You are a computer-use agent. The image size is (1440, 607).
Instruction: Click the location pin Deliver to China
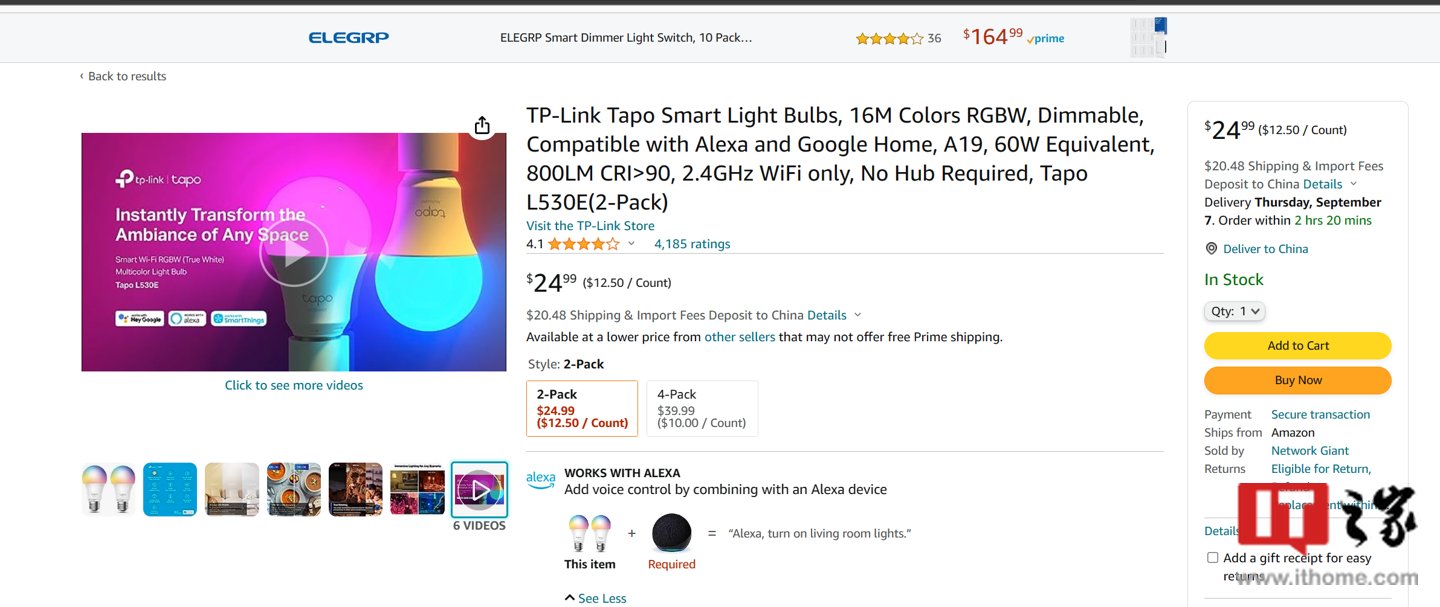(1211, 249)
